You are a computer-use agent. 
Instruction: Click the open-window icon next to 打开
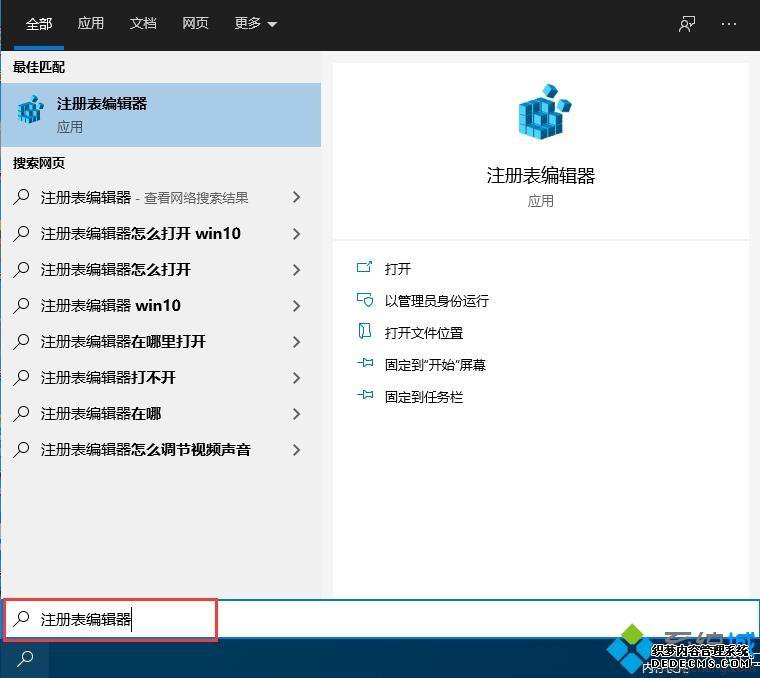click(364, 267)
